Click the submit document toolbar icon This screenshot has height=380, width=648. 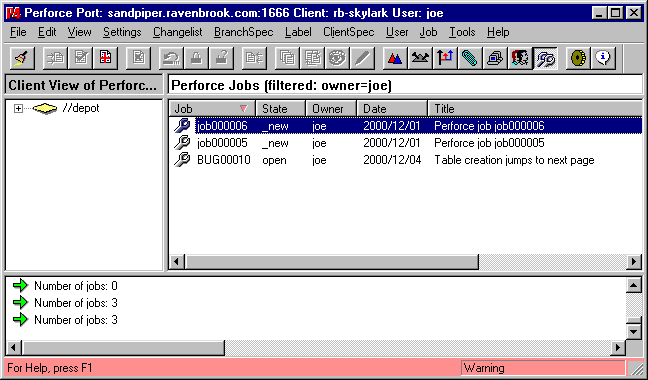pos(138,58)
